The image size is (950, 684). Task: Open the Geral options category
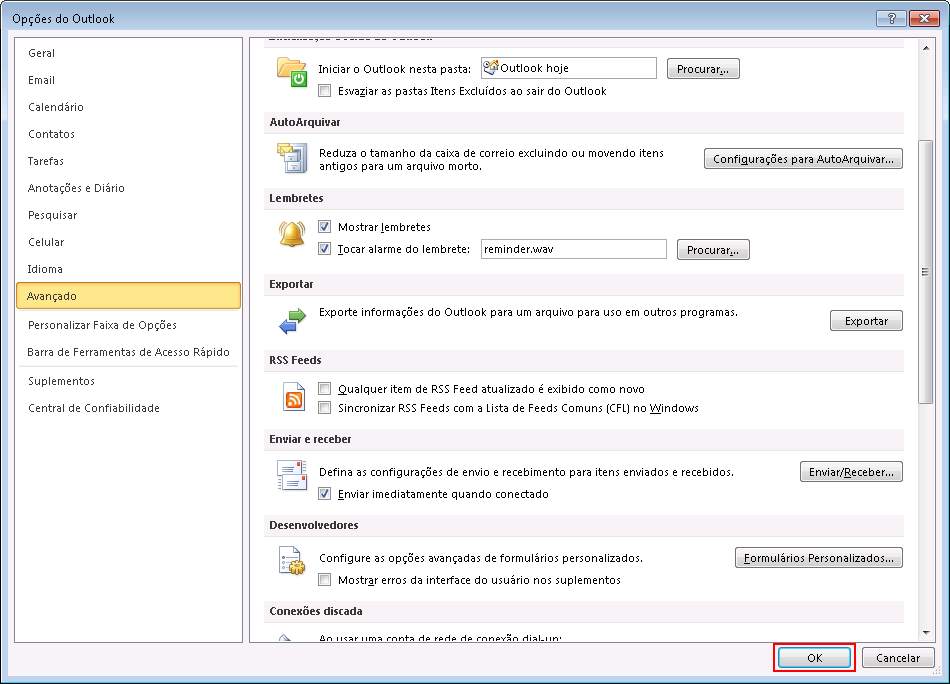click(x=128, y=53)
